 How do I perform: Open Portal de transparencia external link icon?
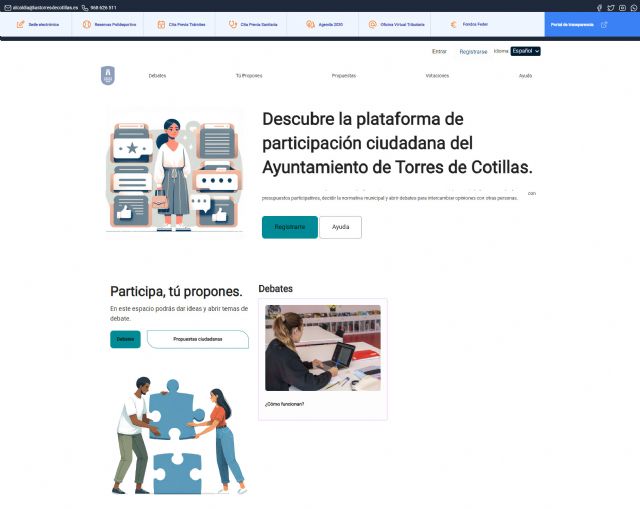[x=603, y=24]
